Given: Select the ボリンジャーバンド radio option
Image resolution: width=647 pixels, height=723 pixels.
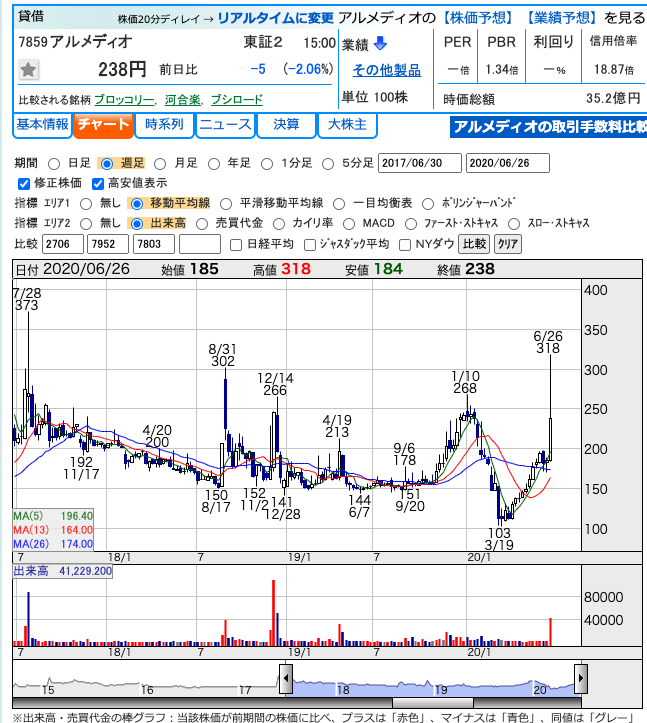Looking at the screenshot, I should [x=428, y=204].
